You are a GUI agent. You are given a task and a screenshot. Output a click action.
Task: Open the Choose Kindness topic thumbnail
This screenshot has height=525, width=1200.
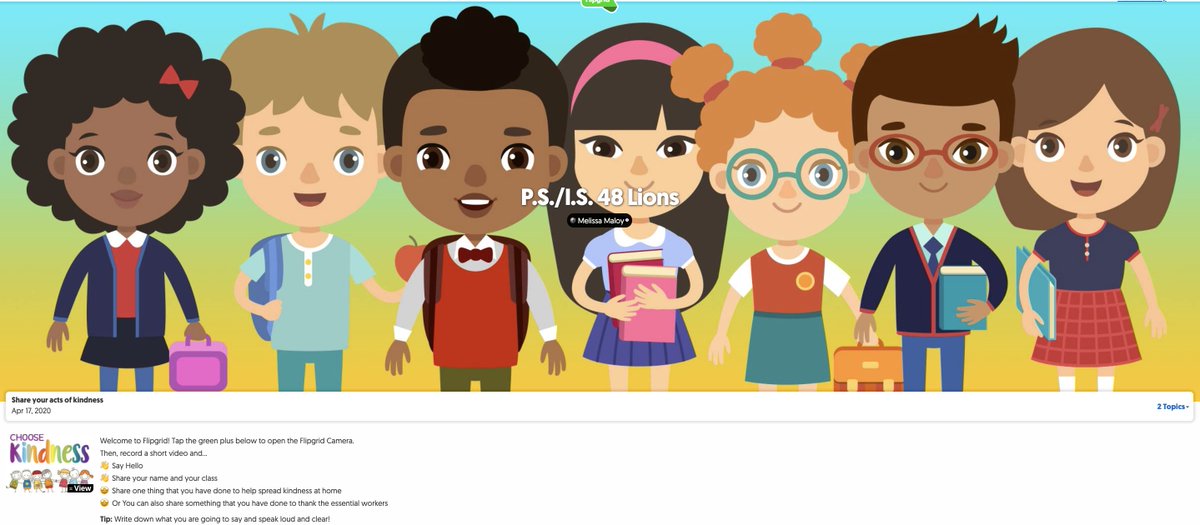coord(50,463)
